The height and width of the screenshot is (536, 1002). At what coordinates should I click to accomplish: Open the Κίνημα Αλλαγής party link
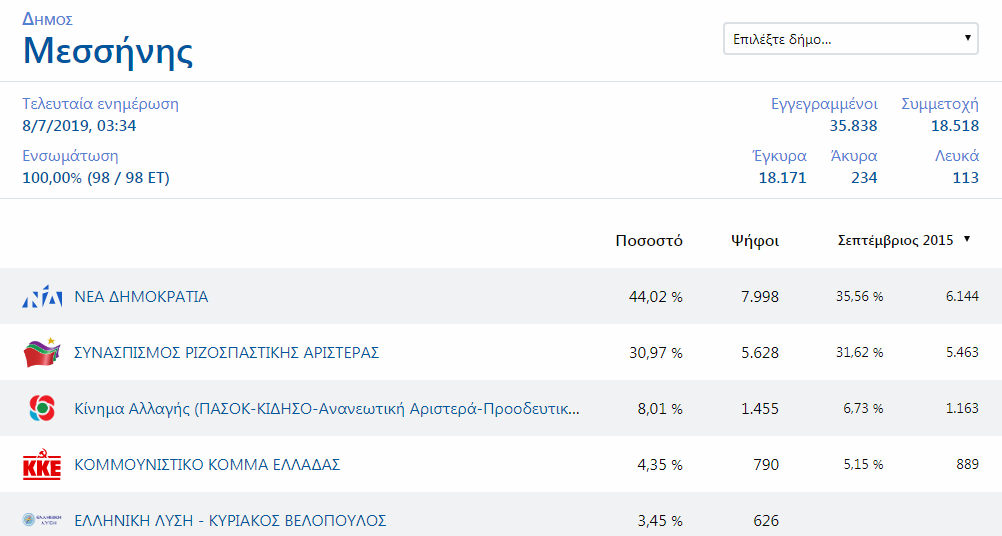click(327, 409)
